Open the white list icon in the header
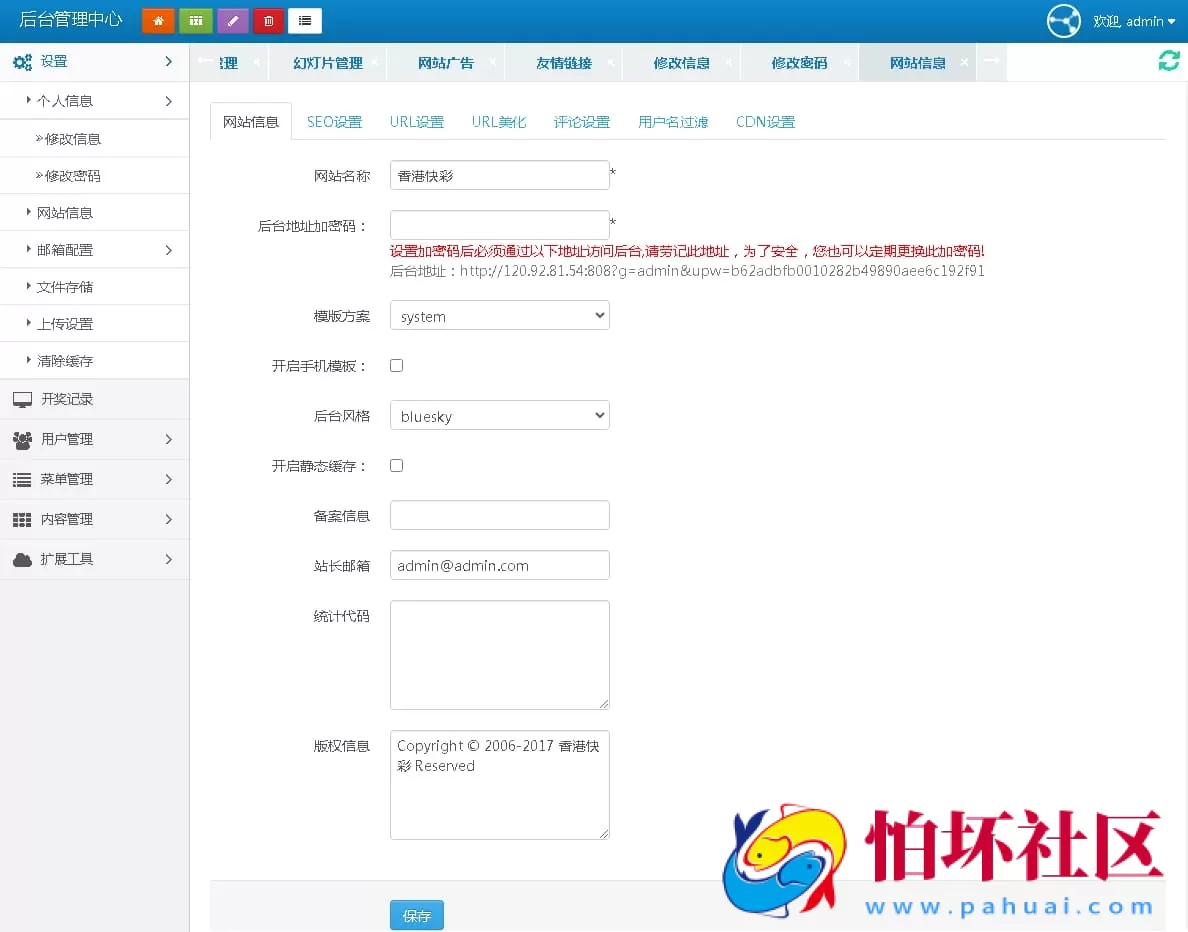This screenshot has width=1188, height=932. (x=305, y=20)
